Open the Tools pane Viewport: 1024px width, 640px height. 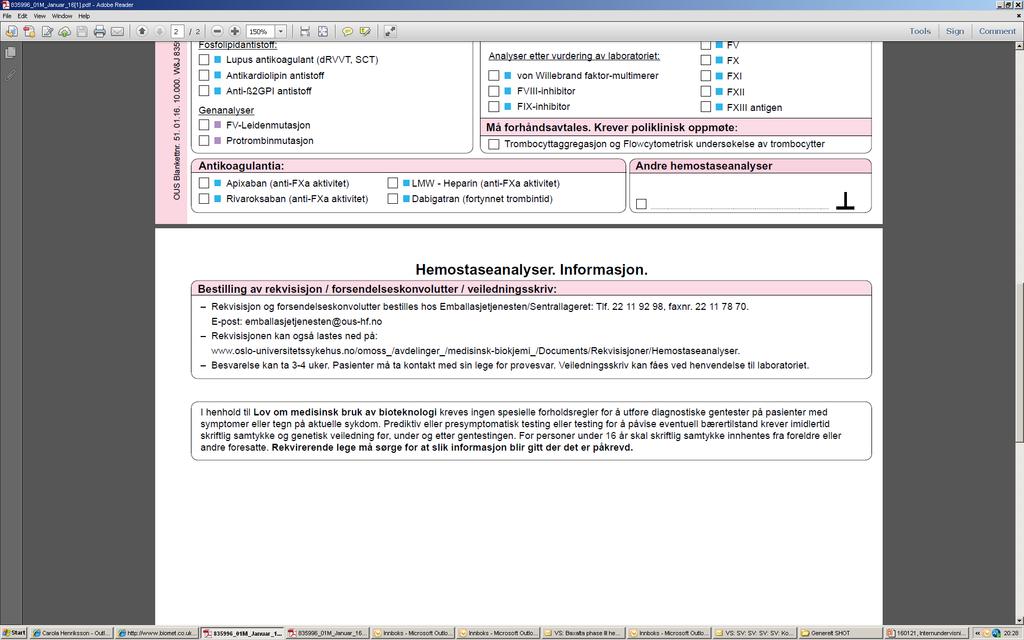coord(920,31)
